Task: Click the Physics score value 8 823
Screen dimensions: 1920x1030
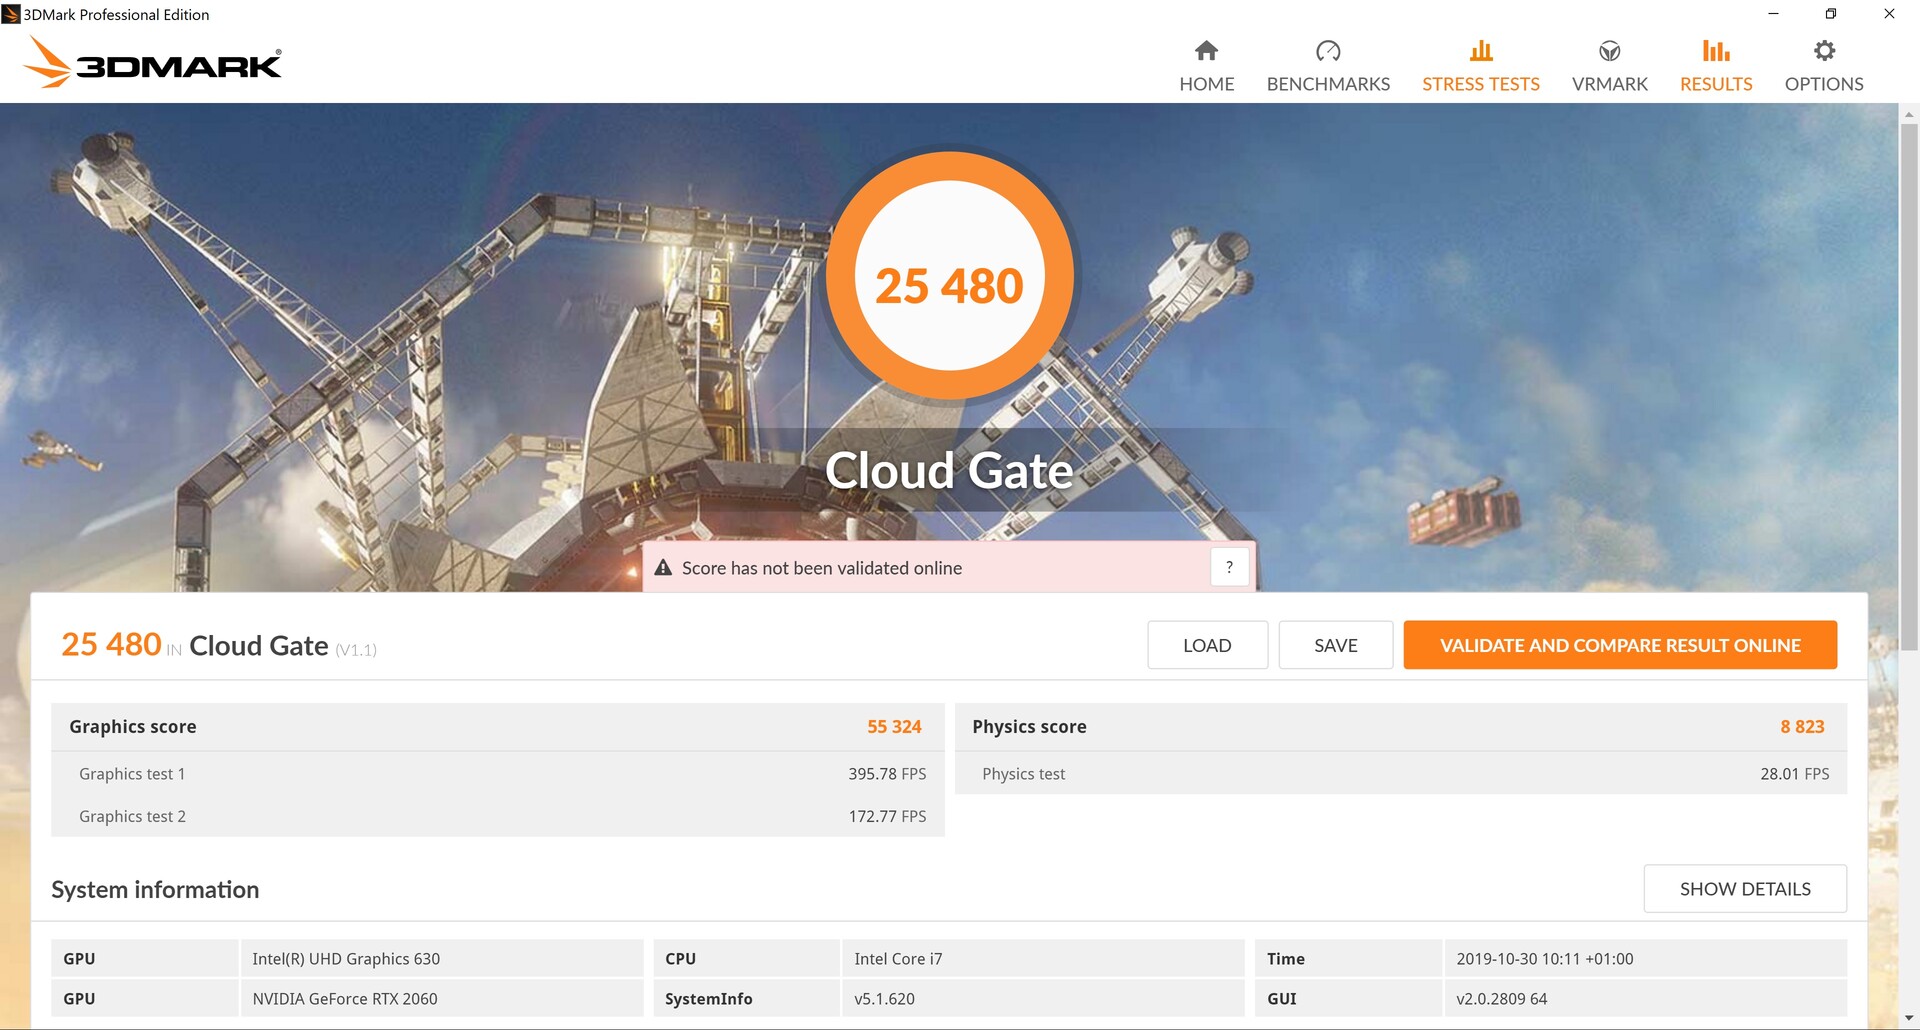Action: [1802, 727]
